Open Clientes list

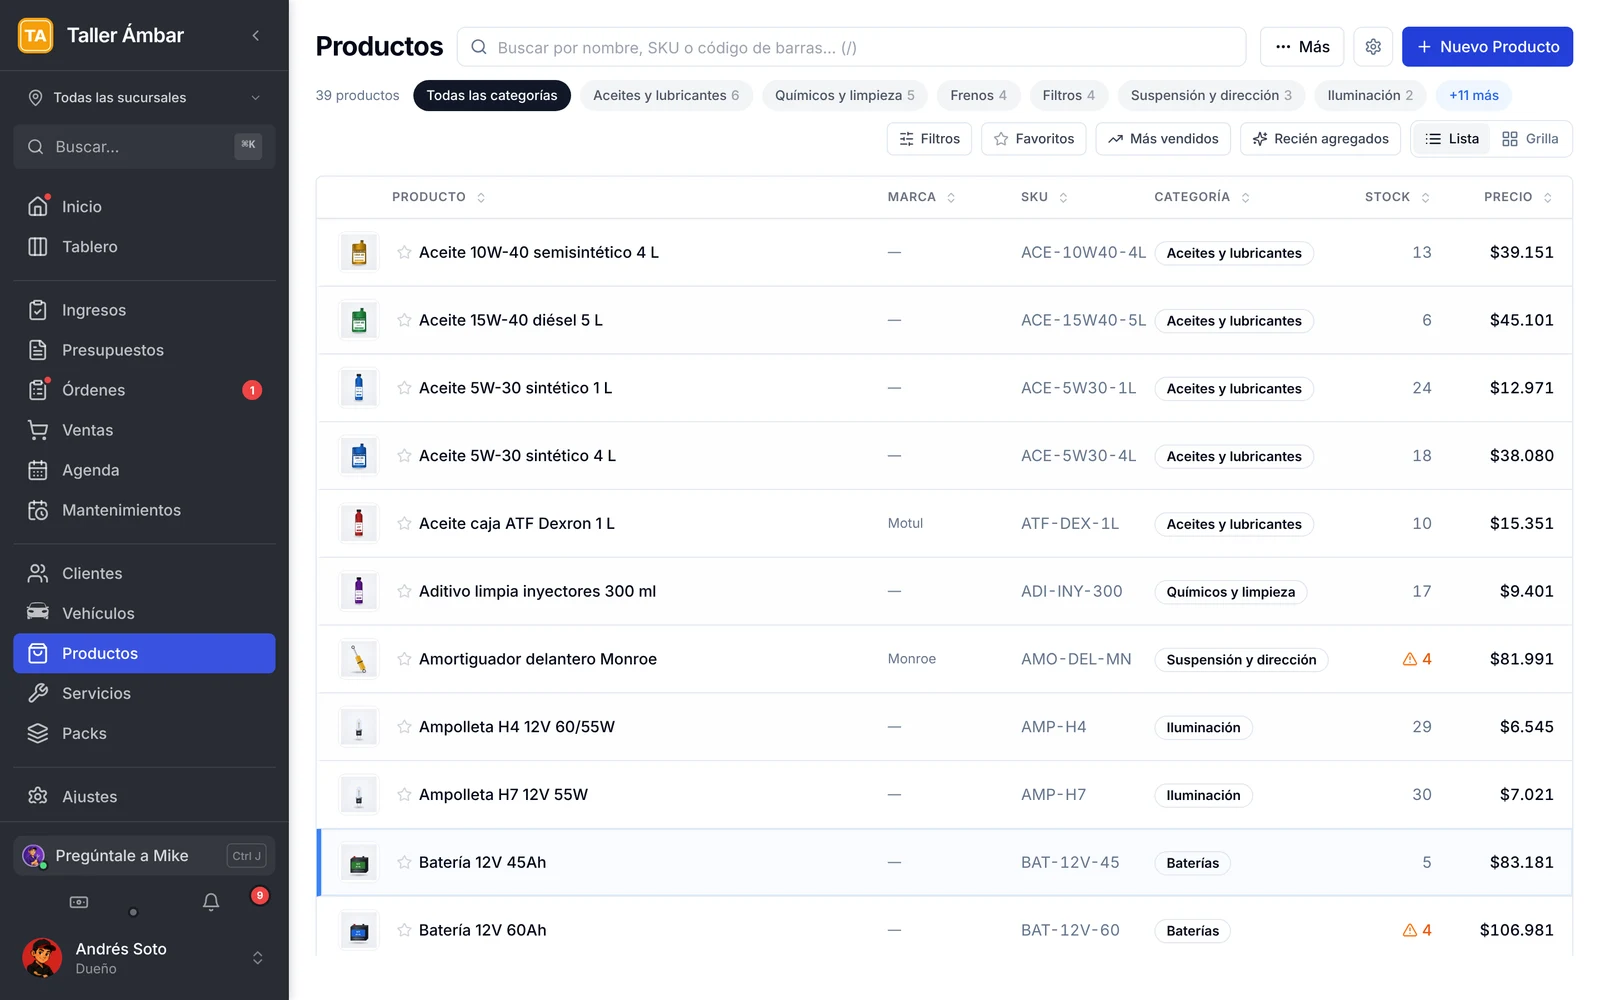(144, 573)
